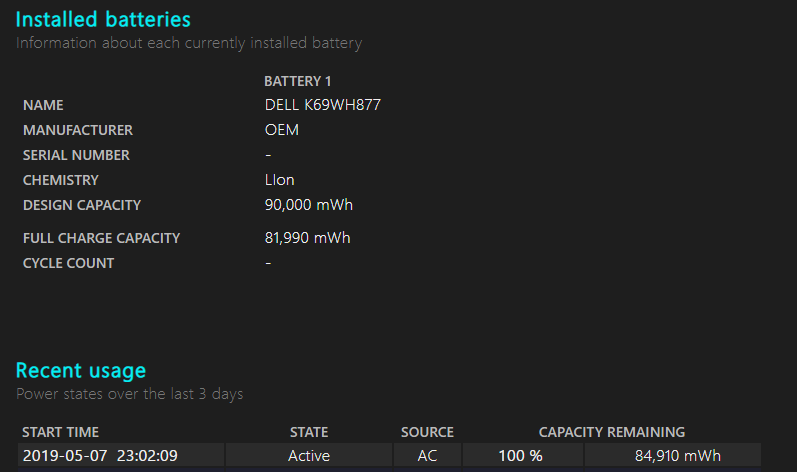Image resolution: width=797 pixels, height=472 pixels.
Task: Click the CYCLE COUNT label
Action: (x=69, y=263)
